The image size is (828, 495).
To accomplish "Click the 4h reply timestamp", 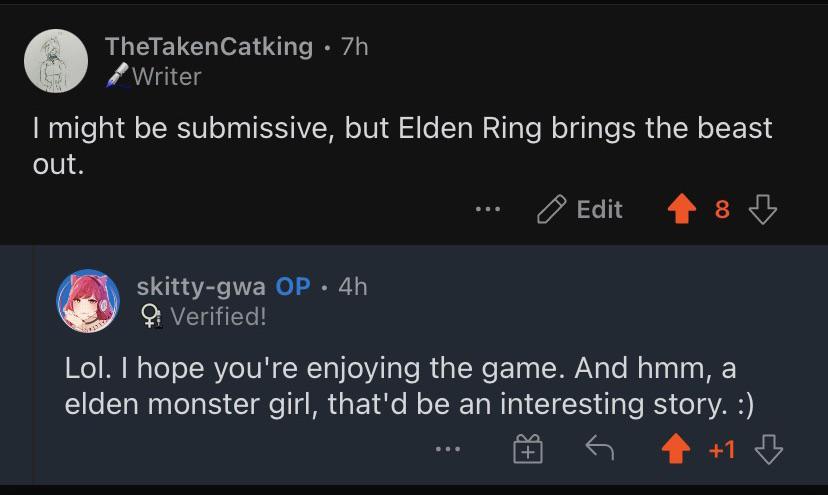I will tap(353, 286).
